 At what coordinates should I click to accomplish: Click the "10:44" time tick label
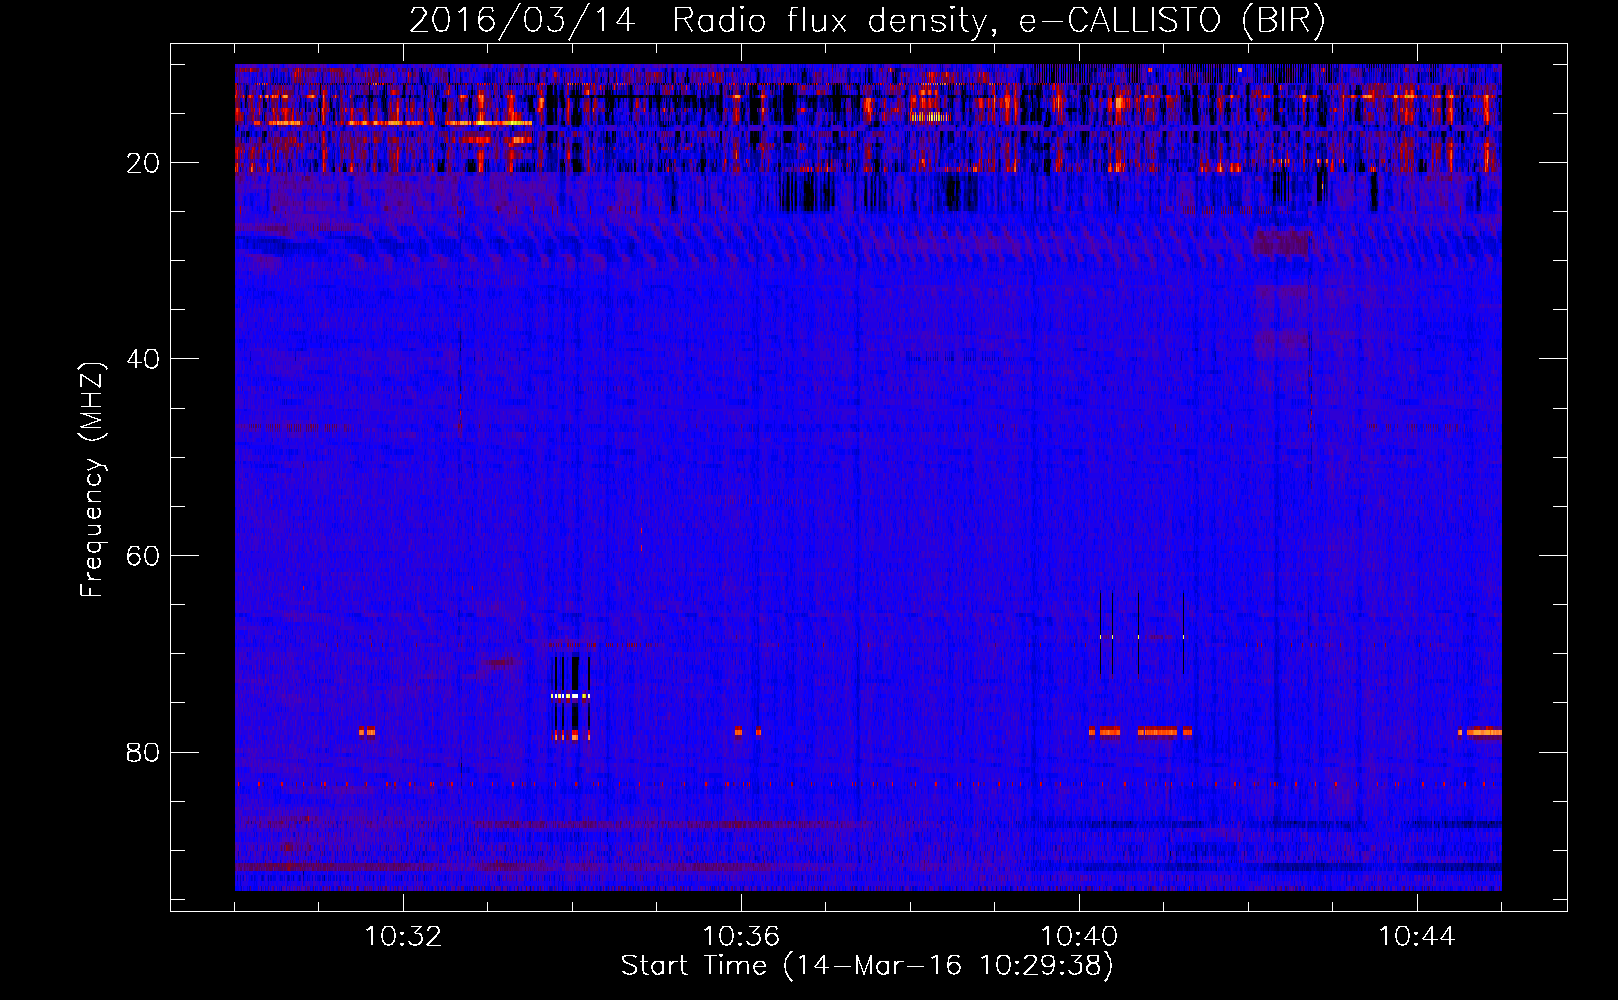click(1417, 936)
